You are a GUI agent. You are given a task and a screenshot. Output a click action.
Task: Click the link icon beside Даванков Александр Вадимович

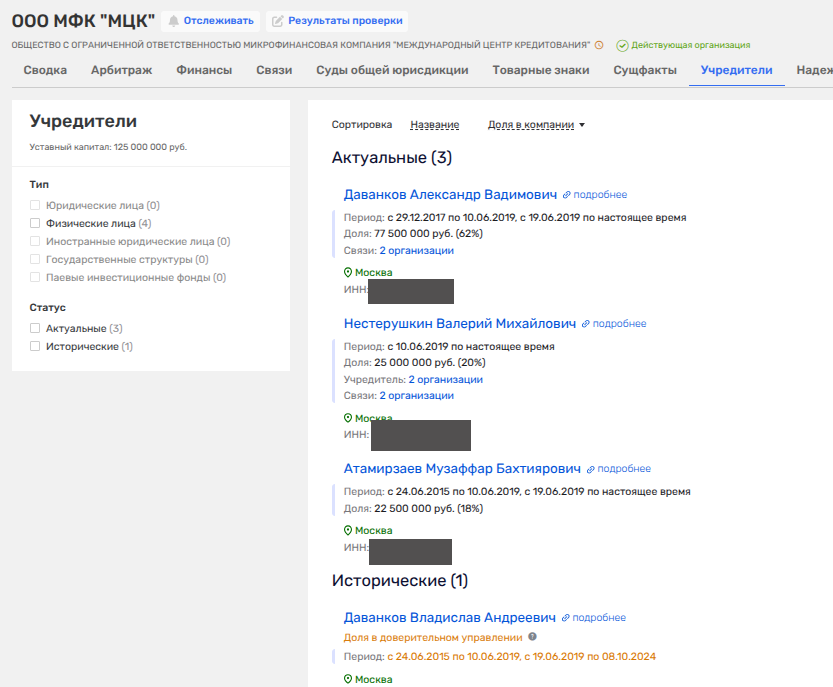(x=566, y=195)
